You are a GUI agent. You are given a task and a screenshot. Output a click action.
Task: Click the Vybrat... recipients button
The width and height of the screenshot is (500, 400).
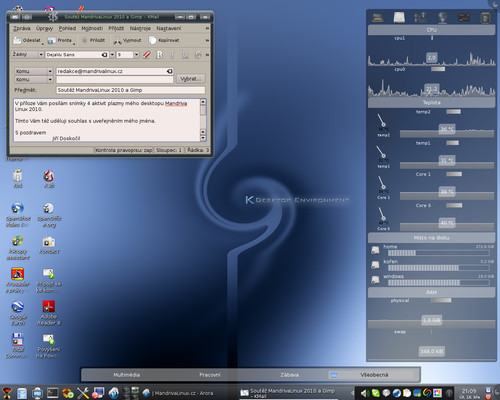coord(191,79)
